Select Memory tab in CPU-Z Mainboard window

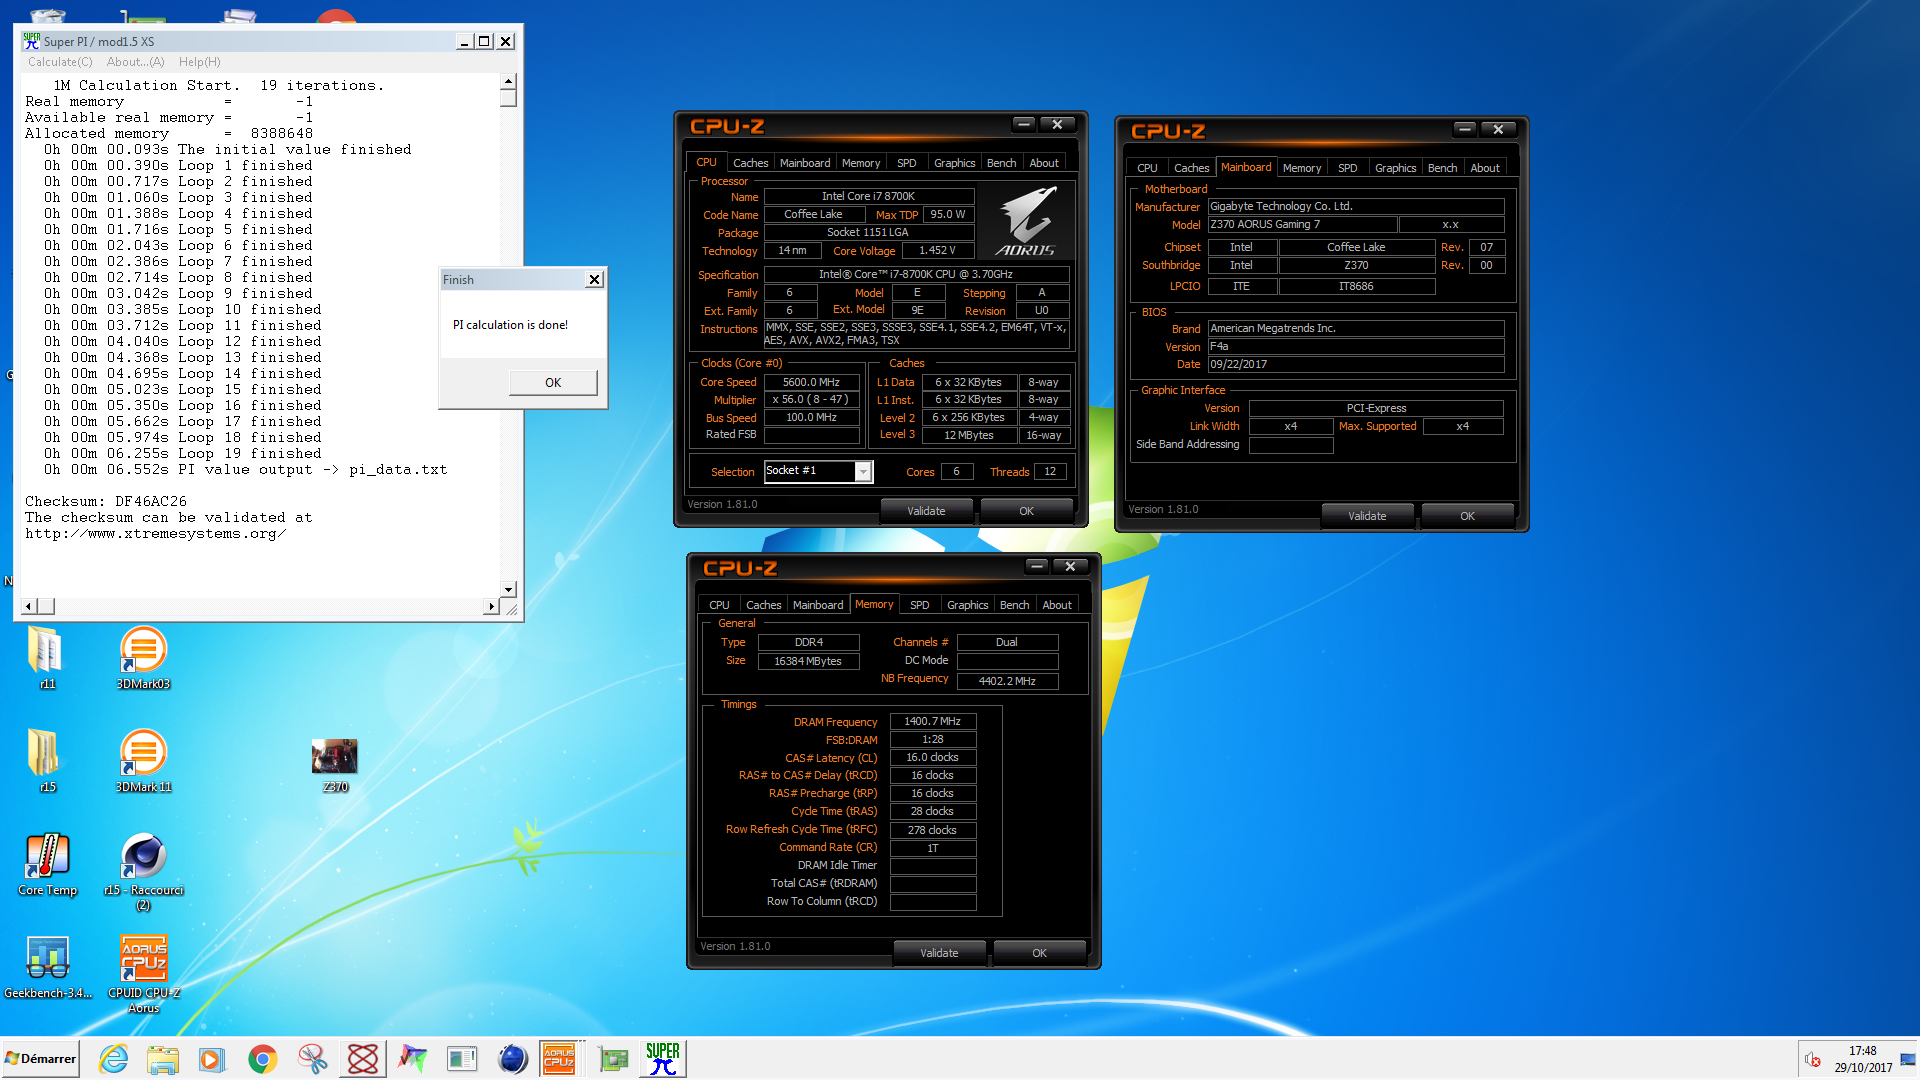coord(1302,168)
